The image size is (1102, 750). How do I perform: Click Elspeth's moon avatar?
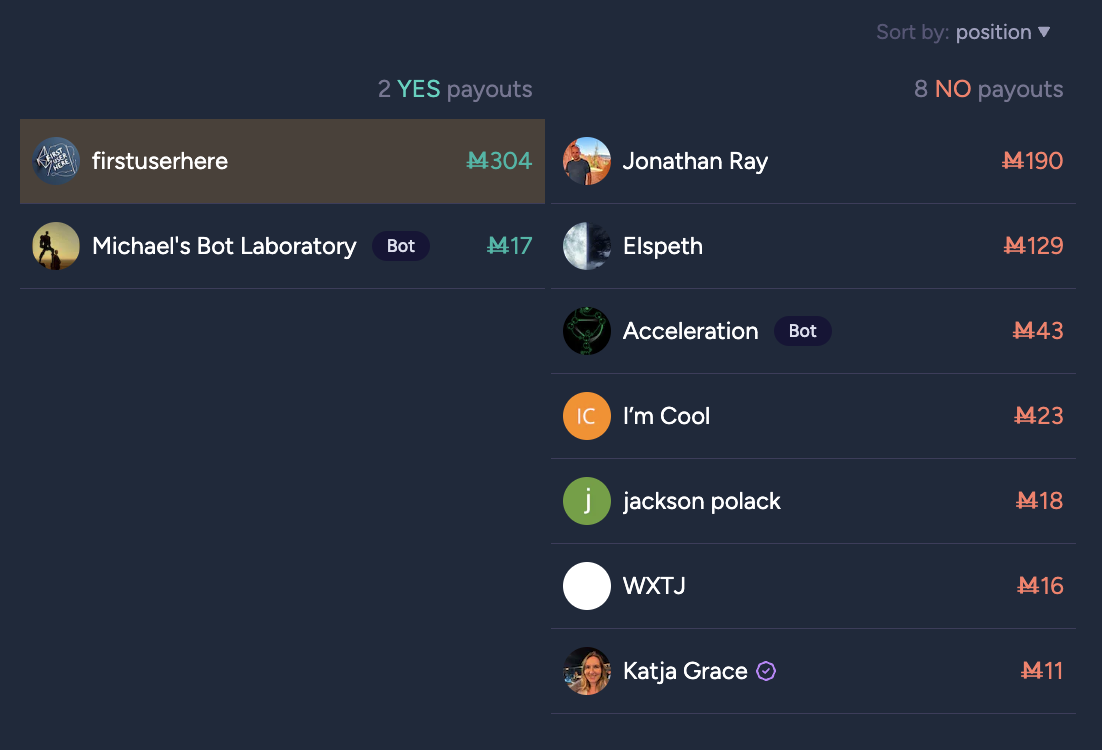tap(587, 246)
